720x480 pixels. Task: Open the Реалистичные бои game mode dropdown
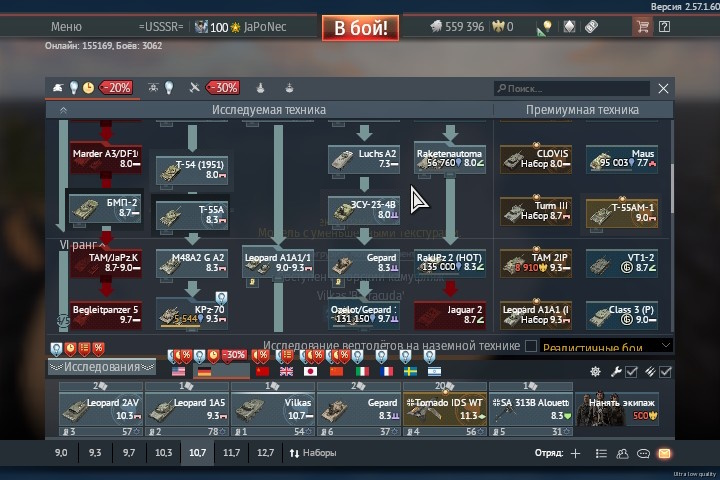[x=606, y=346]
